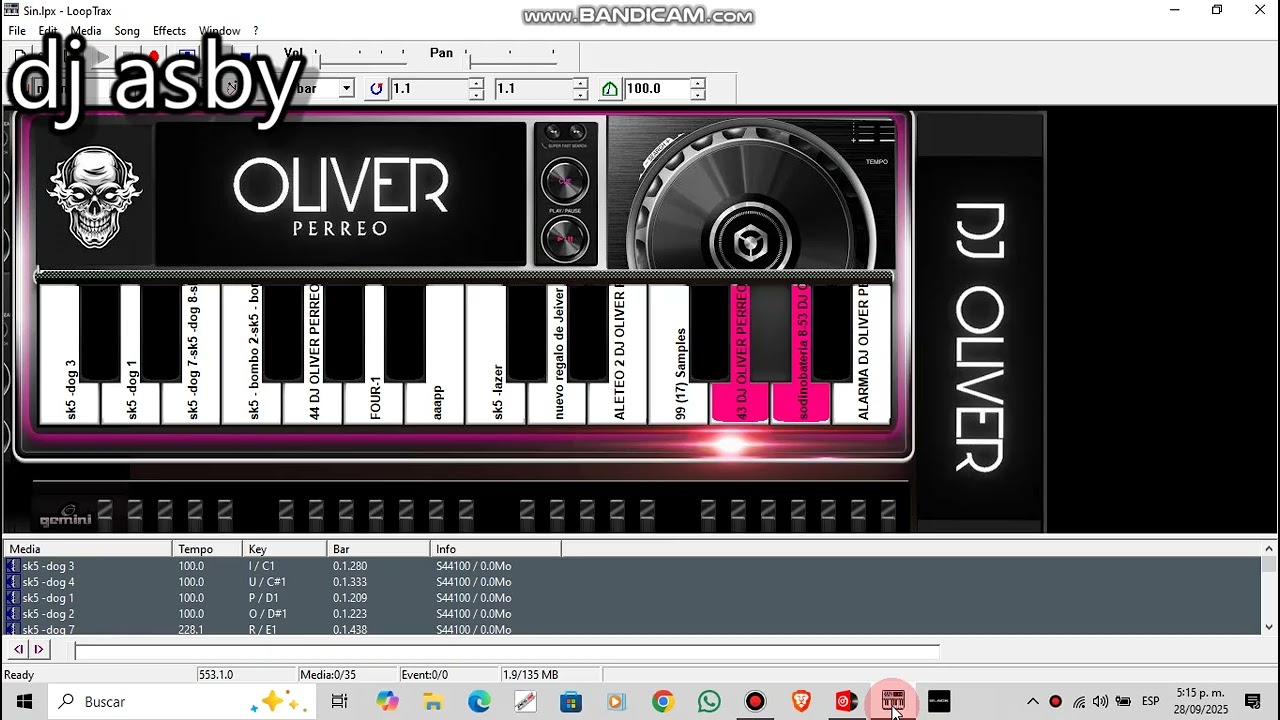Decrease tempo 100.0 spinner
The height and width of the screenshot is (720, 1280).
point(697,95)
